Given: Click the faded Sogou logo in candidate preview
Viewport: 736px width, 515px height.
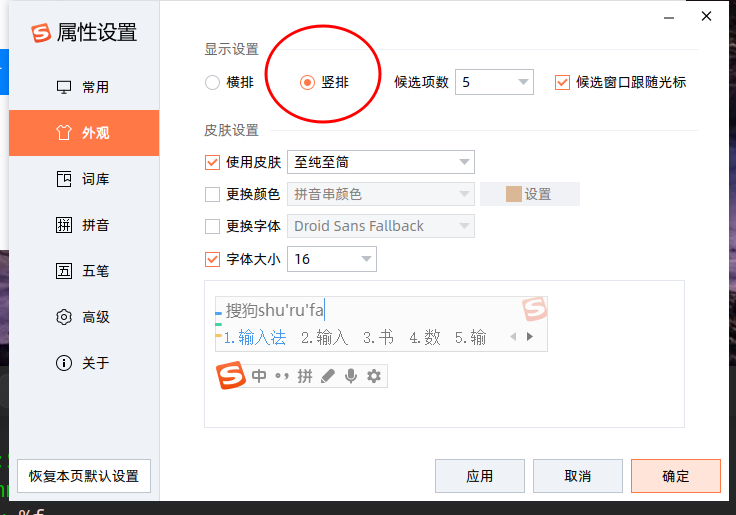Looking at the screenshot, I should pyautogui.click(x=534, y=309).
